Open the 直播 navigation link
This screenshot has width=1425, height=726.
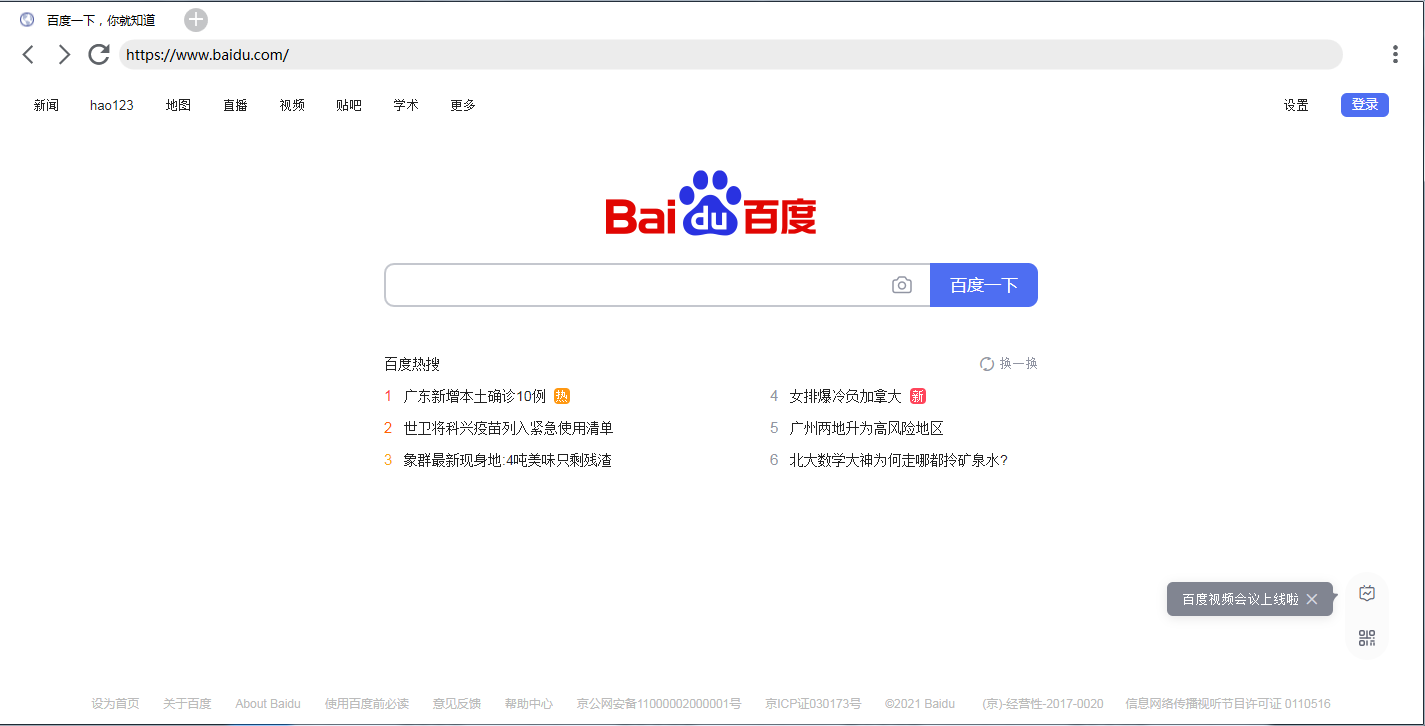pyautogui.click(x=235, y=105)
